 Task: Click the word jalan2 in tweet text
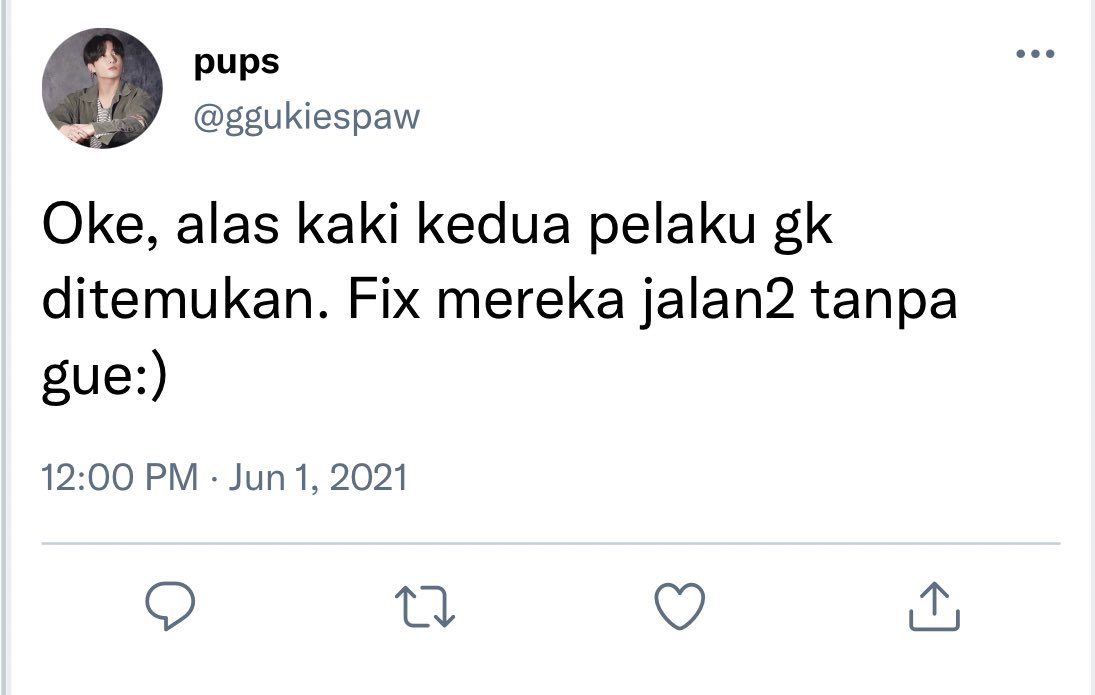718,302
